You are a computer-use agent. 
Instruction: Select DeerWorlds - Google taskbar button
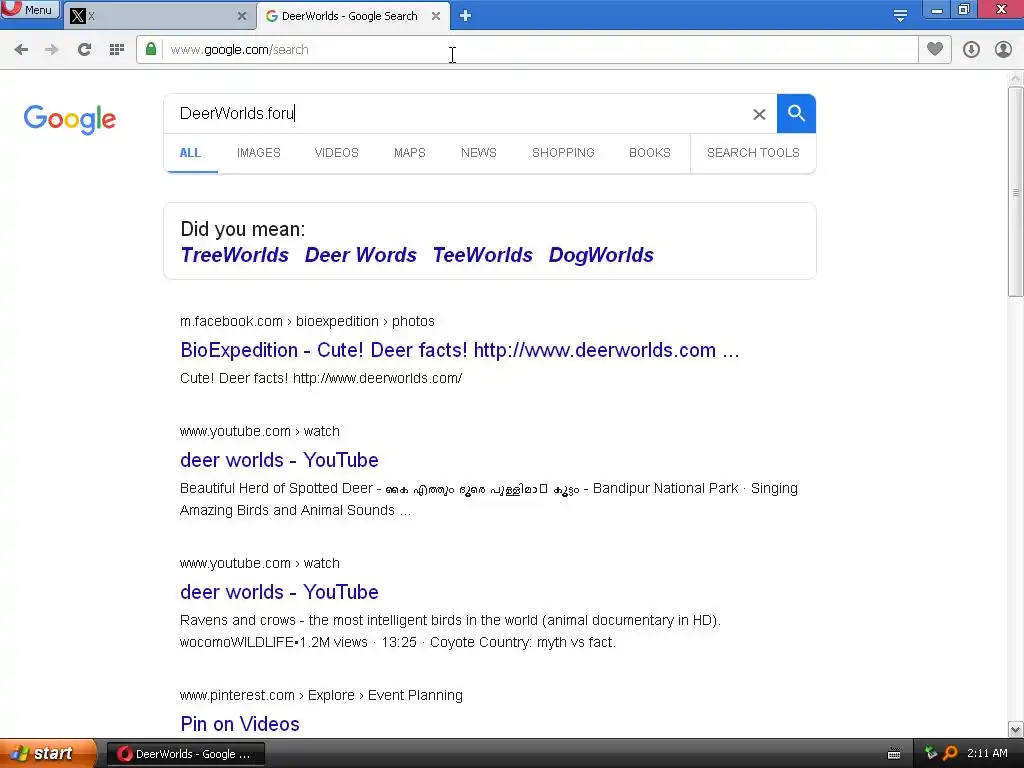click(x=185, y=754)
